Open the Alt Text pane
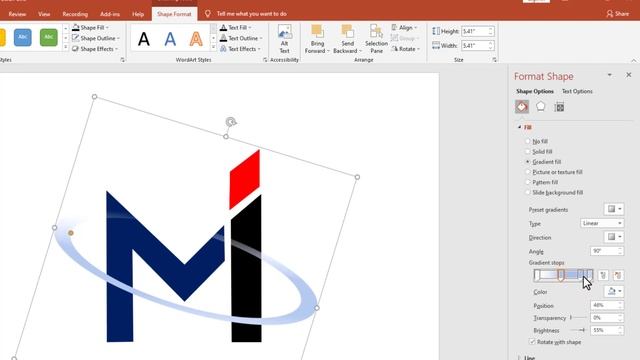The width and height of the screenshot is (640, 360). click(x=284, y=39)
